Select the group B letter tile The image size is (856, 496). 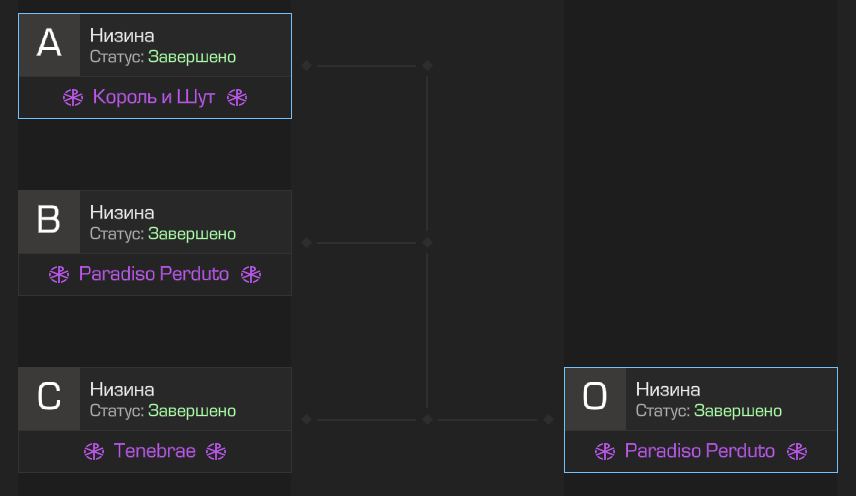pyautogui.click(x=49, y=222)
